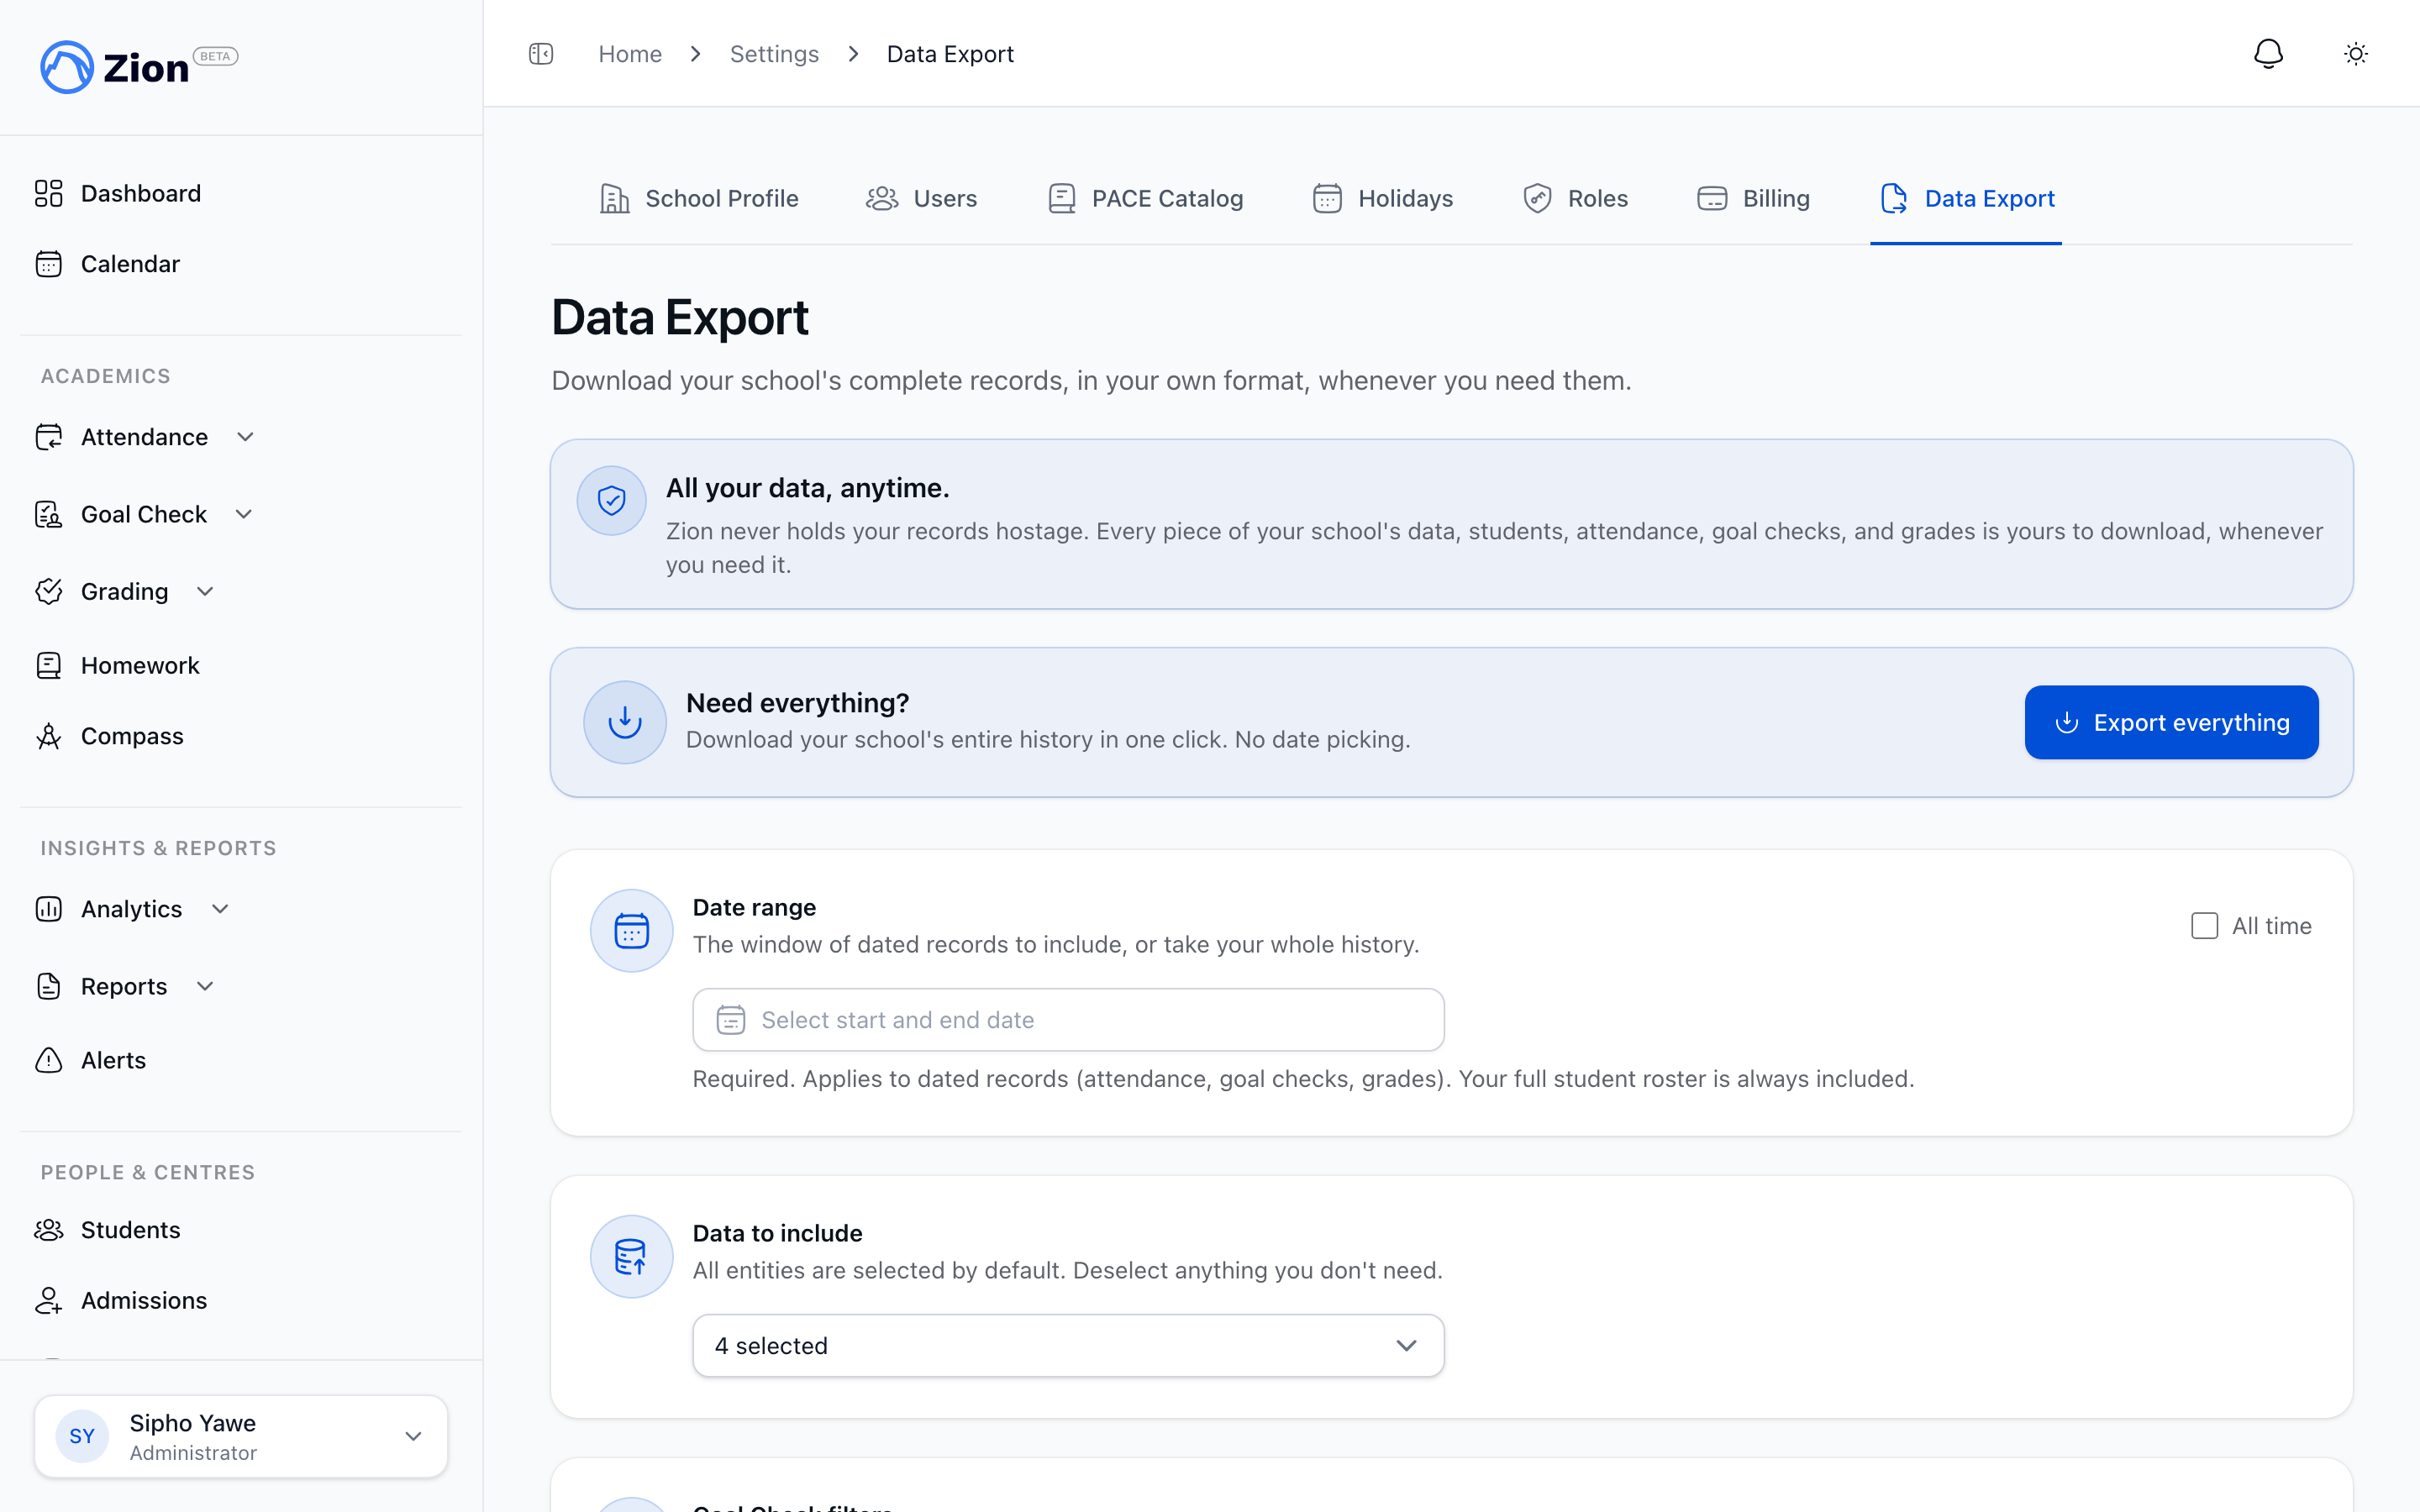
Task: Click the Grading sidebar icon
Action: 49,591
